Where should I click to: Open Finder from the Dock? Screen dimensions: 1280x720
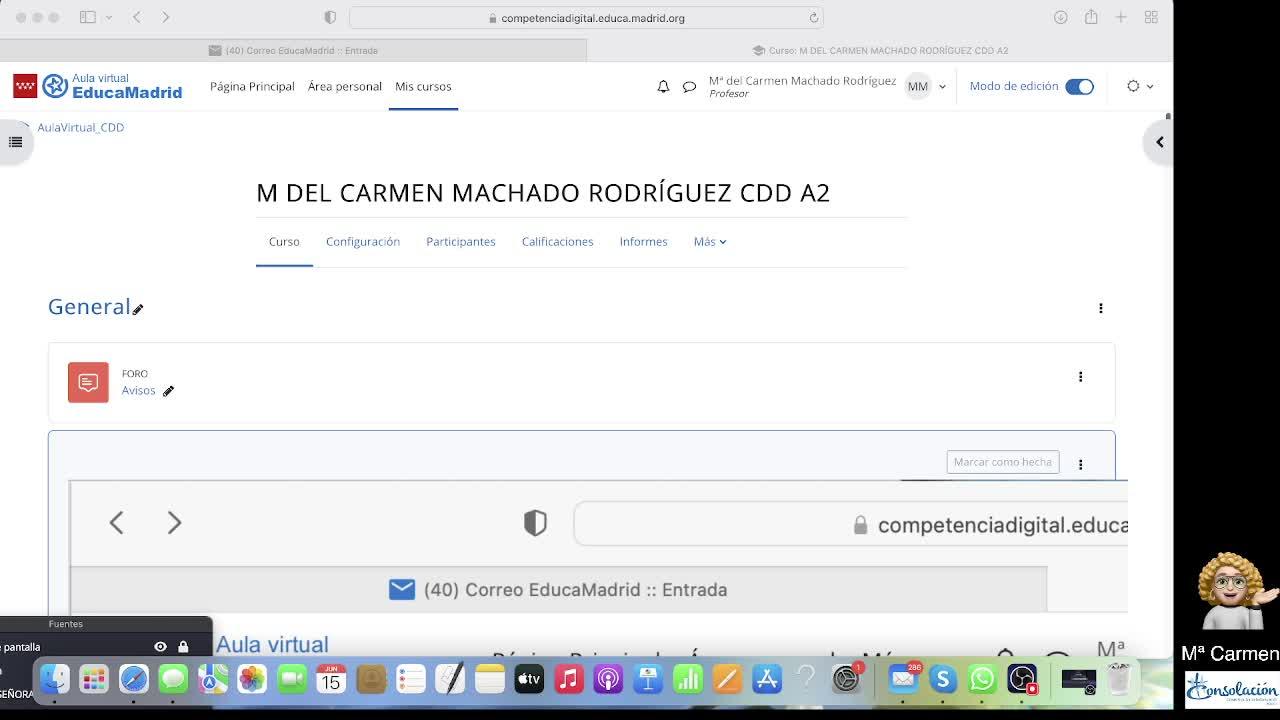point(55,680)
